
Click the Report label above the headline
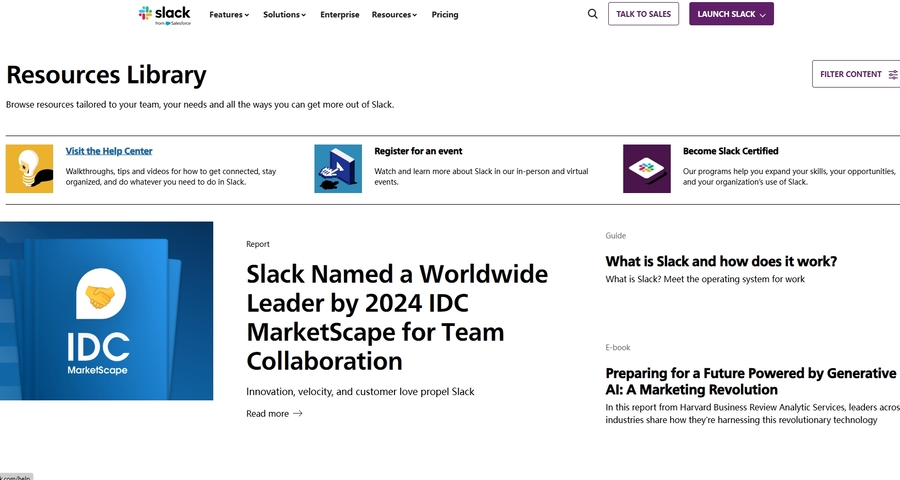[x=258, y=244]
